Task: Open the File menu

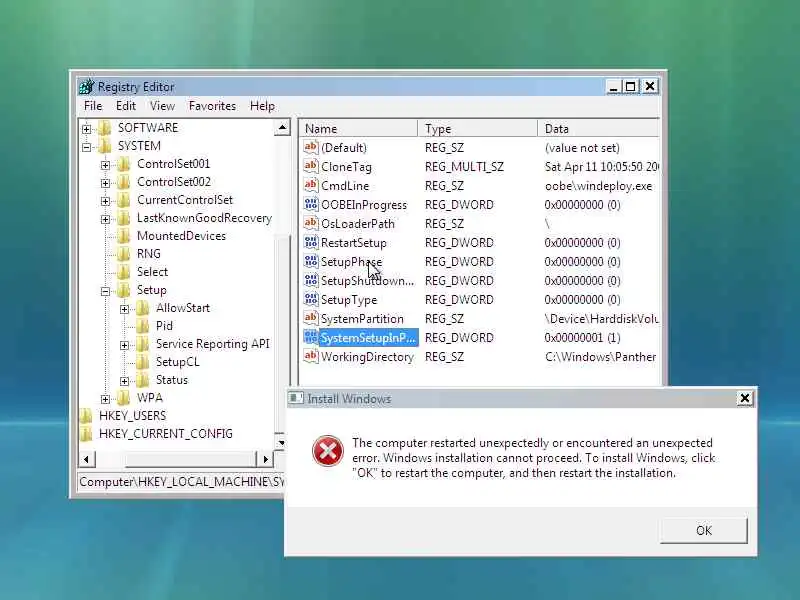Action: tap(93, 106)
